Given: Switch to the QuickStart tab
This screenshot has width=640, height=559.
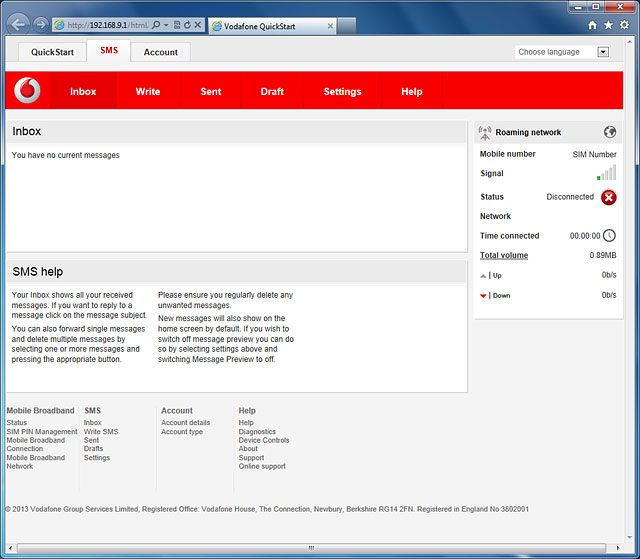Looking at the screenshot, I should 52,52.
